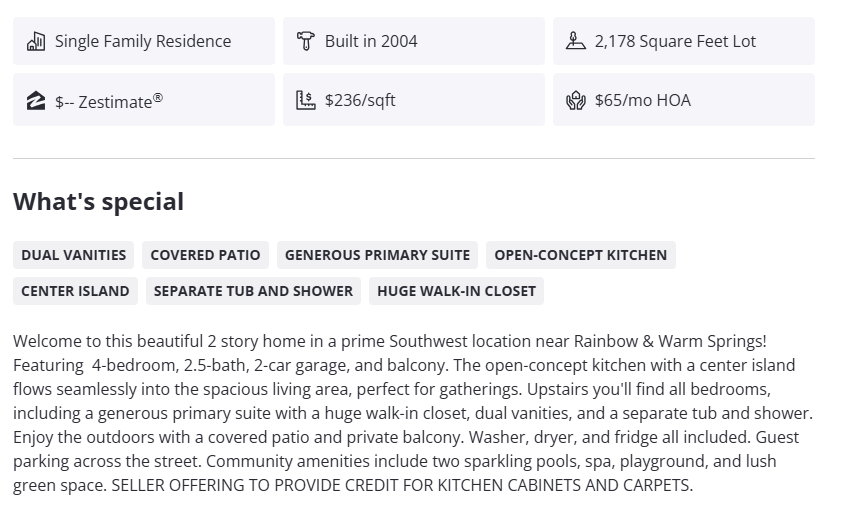This screenshot has width=853, height=505.
Task: Select the DUAL VANITIES tag
Action: tap(74, 255)
